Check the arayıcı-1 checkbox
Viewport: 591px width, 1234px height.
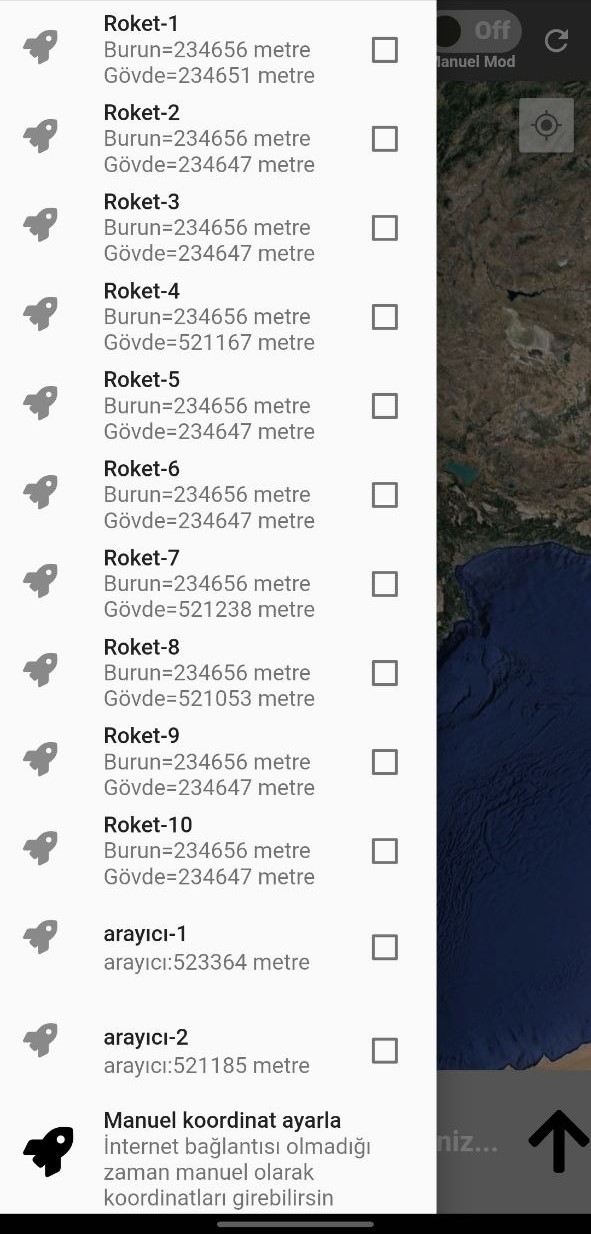click(x=385, y=946)
